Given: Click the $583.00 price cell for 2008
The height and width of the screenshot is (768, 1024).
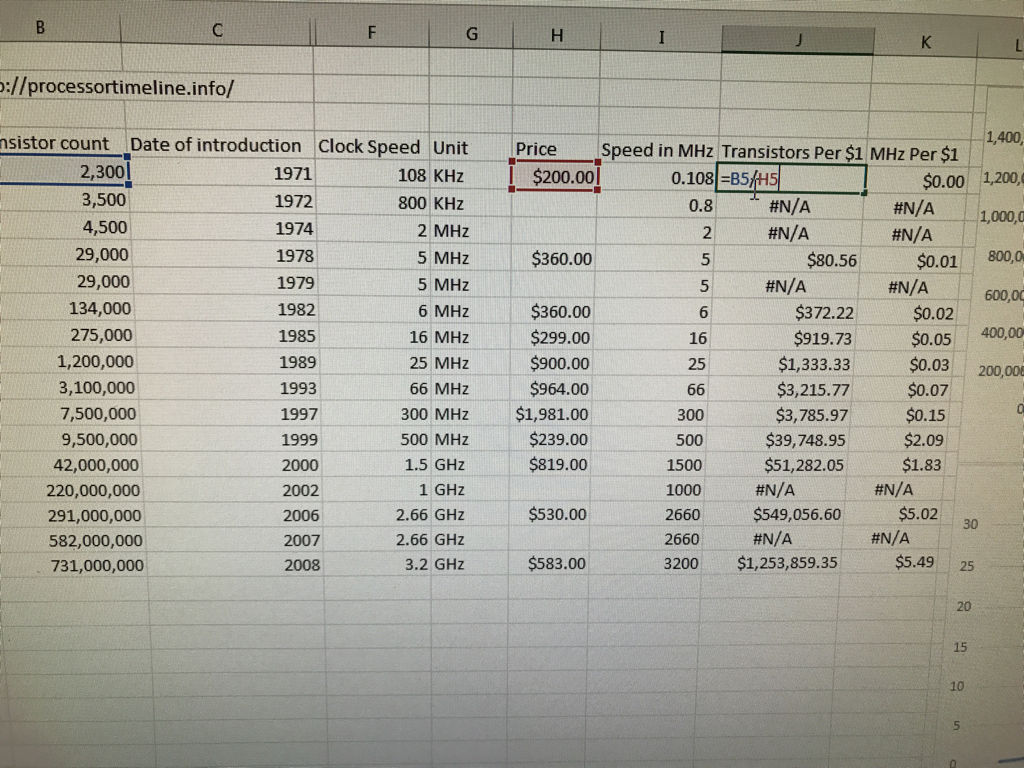Looking at the screenshot, I should tap(558, 563).
